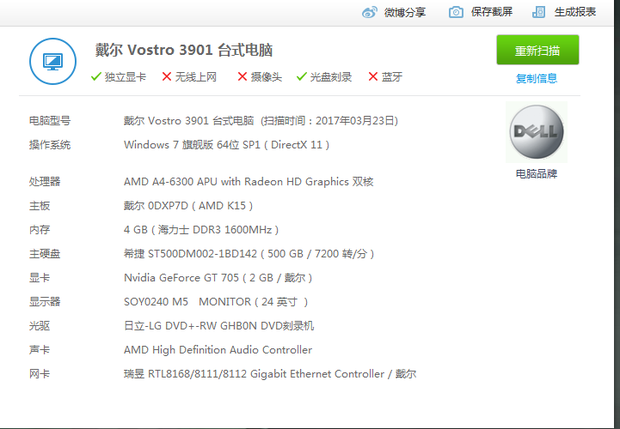Image resolution: width=620 pixels, height=429 pixels.
Task: Click the 微博分享 text link
Action: tap(405, 13)
